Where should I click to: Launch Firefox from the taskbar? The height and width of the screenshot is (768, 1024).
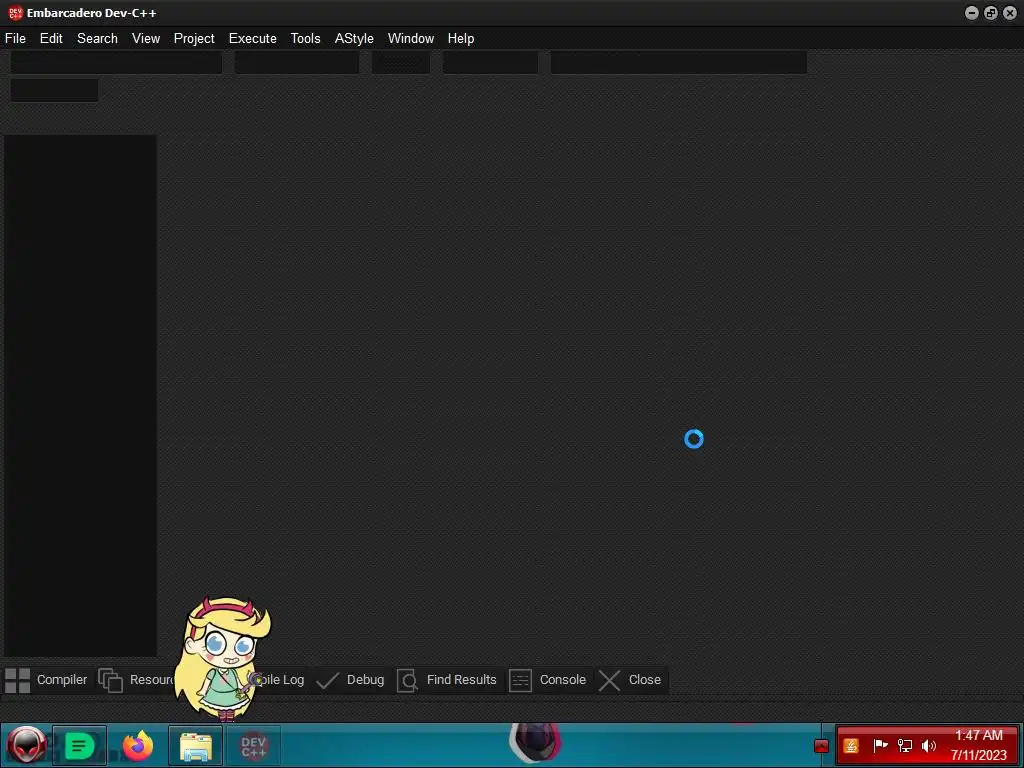[x=138, y=745]
